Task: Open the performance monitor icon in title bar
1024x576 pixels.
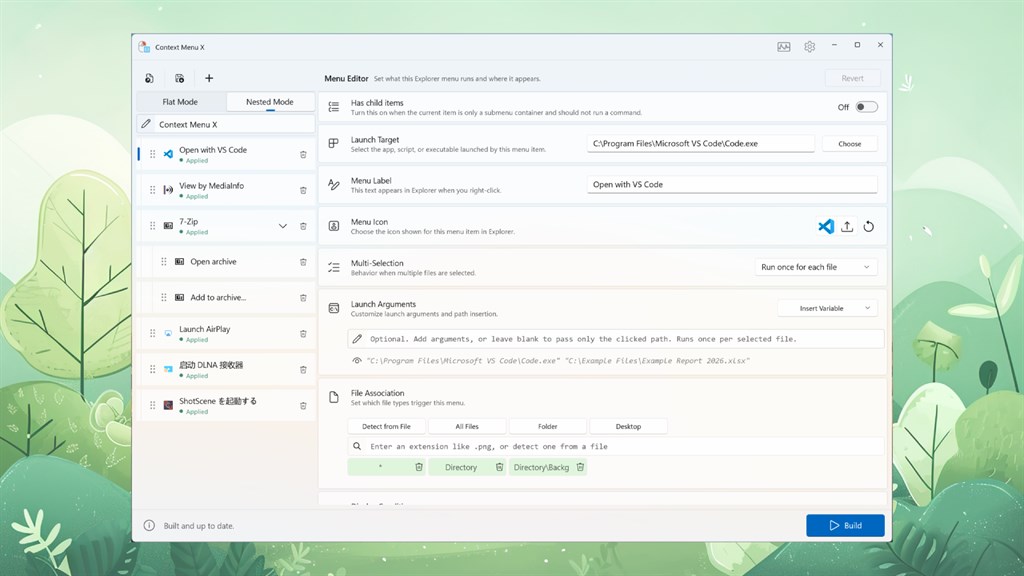Action: pyautogui.click(x=784, y=46)
